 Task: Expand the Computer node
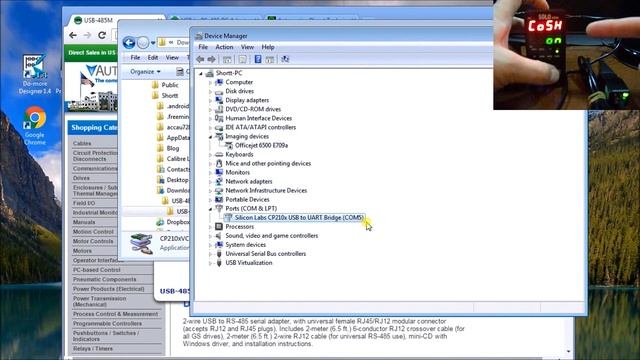pyautogui.click(x=210, y=82)
